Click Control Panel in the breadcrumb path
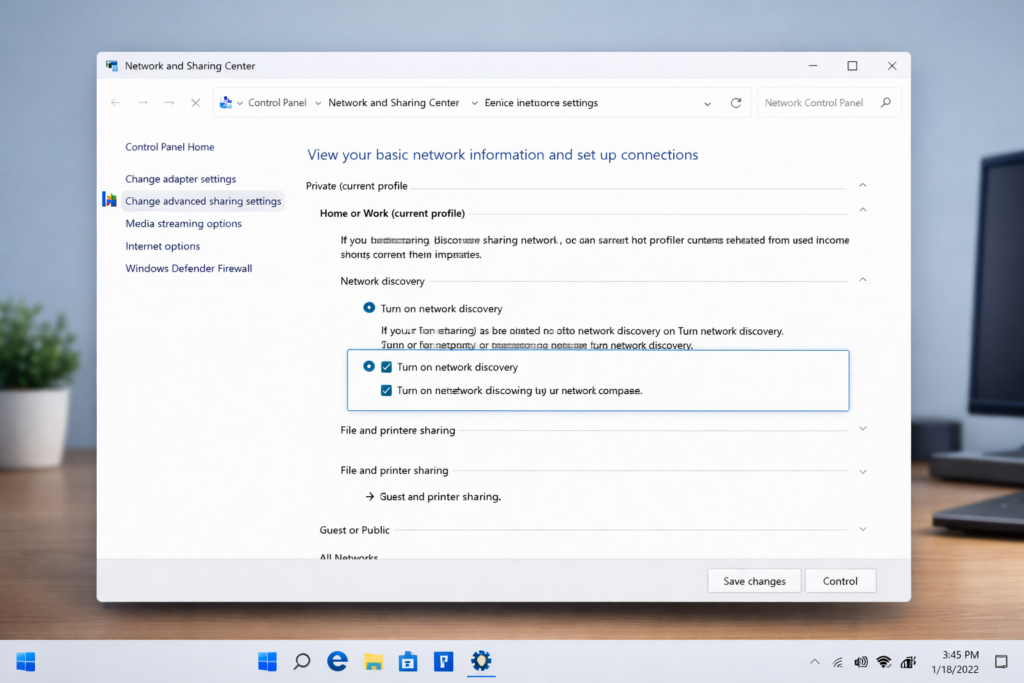This screenshot has width=1024, height=683. pyautogui.click(x=277, y=103)
